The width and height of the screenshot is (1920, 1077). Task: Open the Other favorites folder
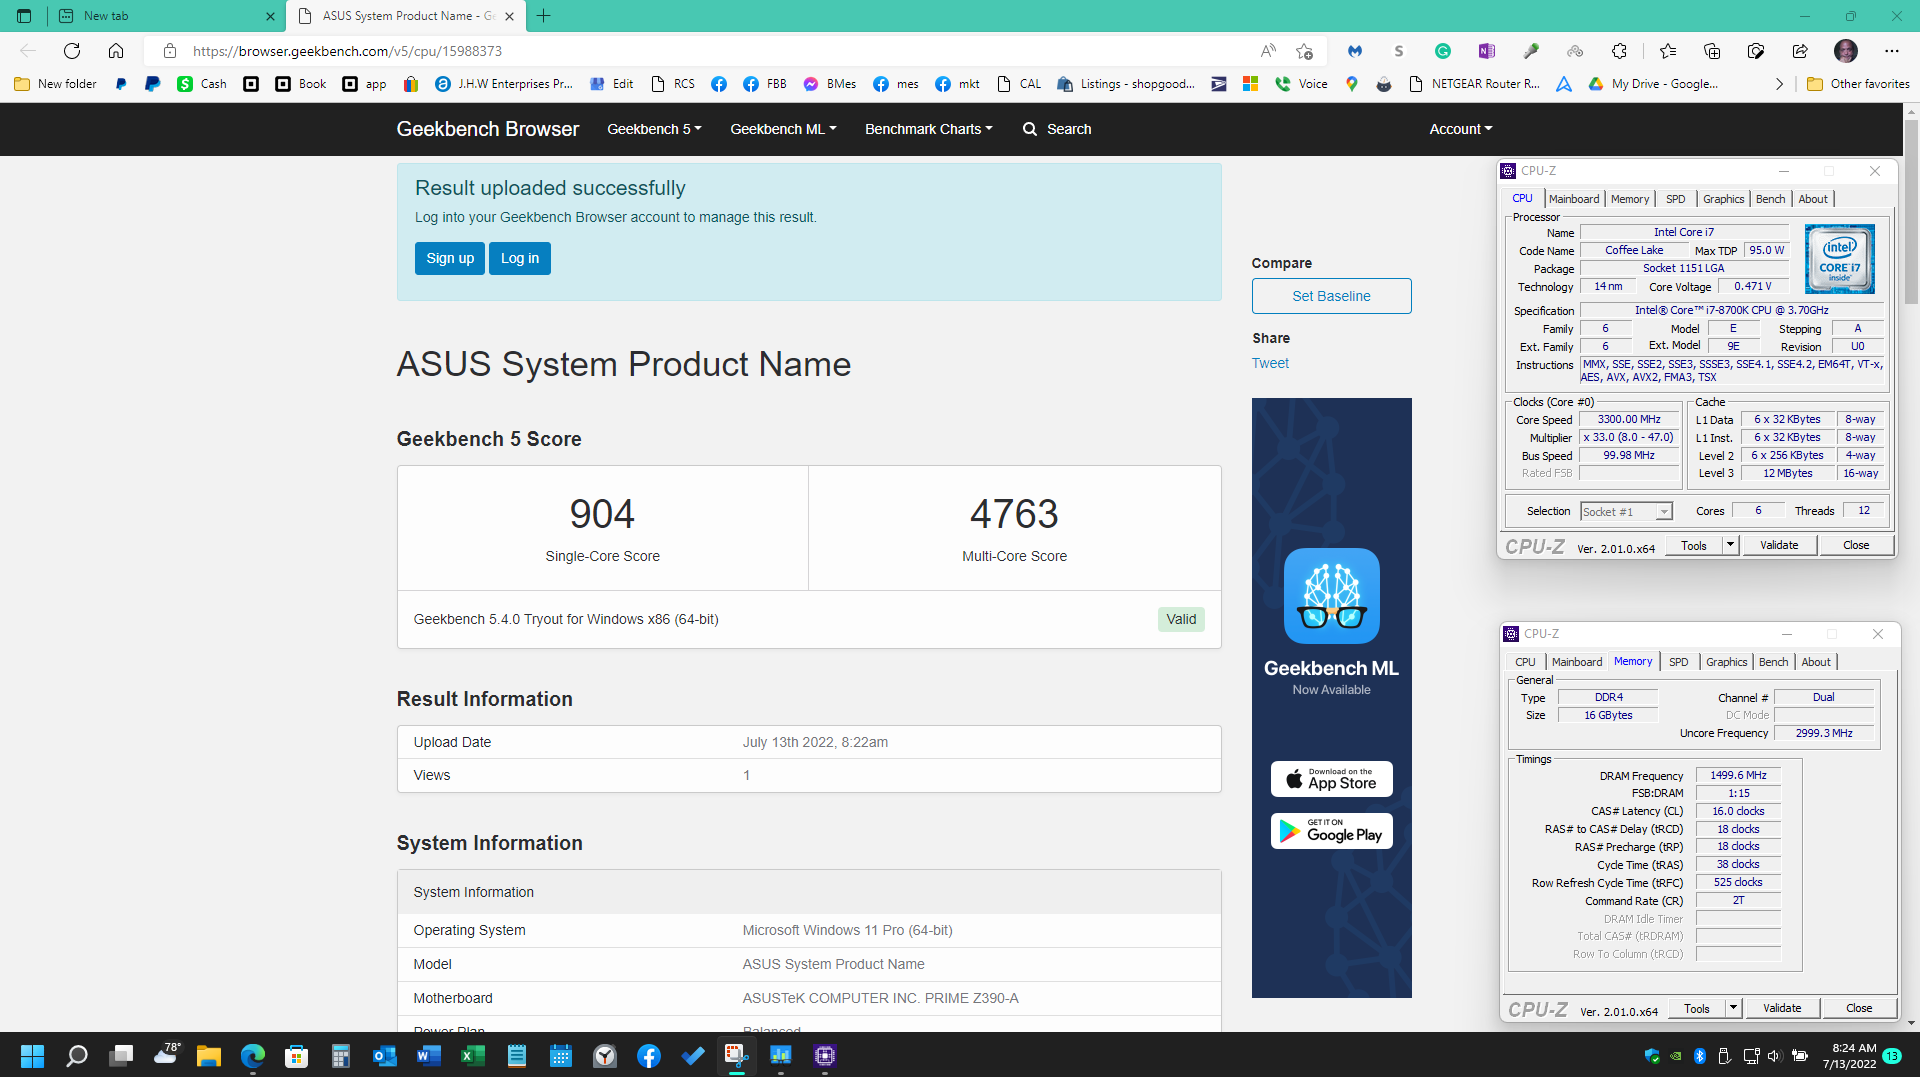tap(1859, 84)
